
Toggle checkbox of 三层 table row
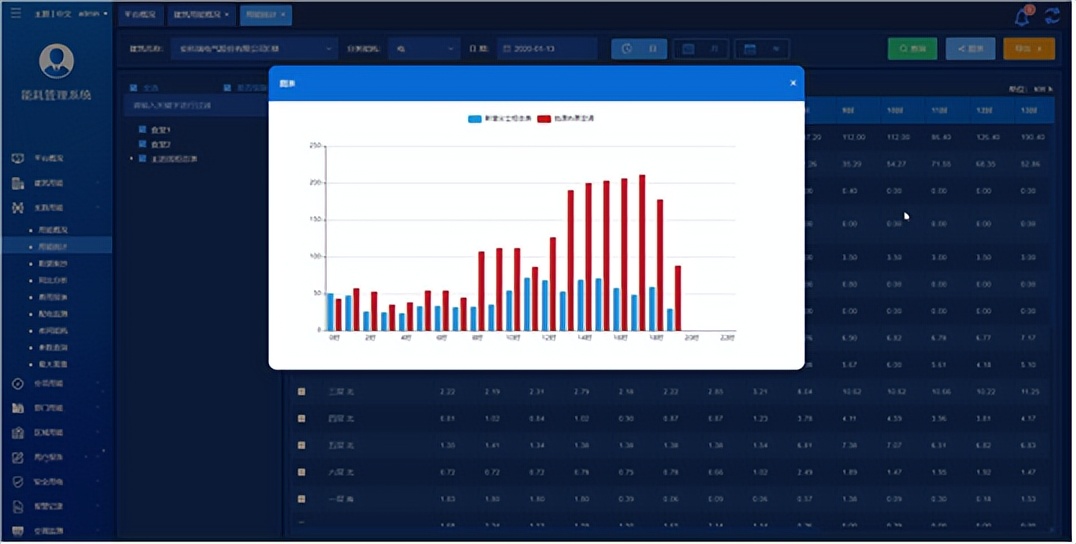pos(301,391)
